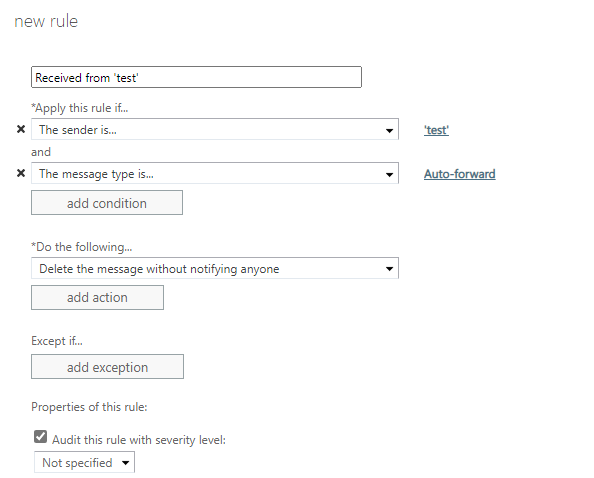Click the "new rule" page heading
The width and height of the screenshot is (594, 478).
click(x=46, y=21)
